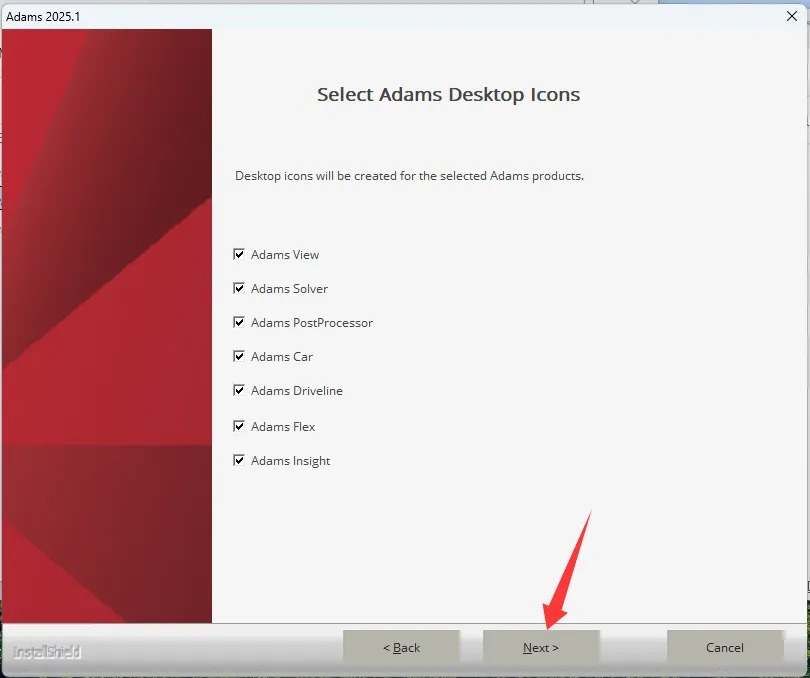Toggle the Adams Insight checkbox
The image size is (810, 678).
(239, 460)
